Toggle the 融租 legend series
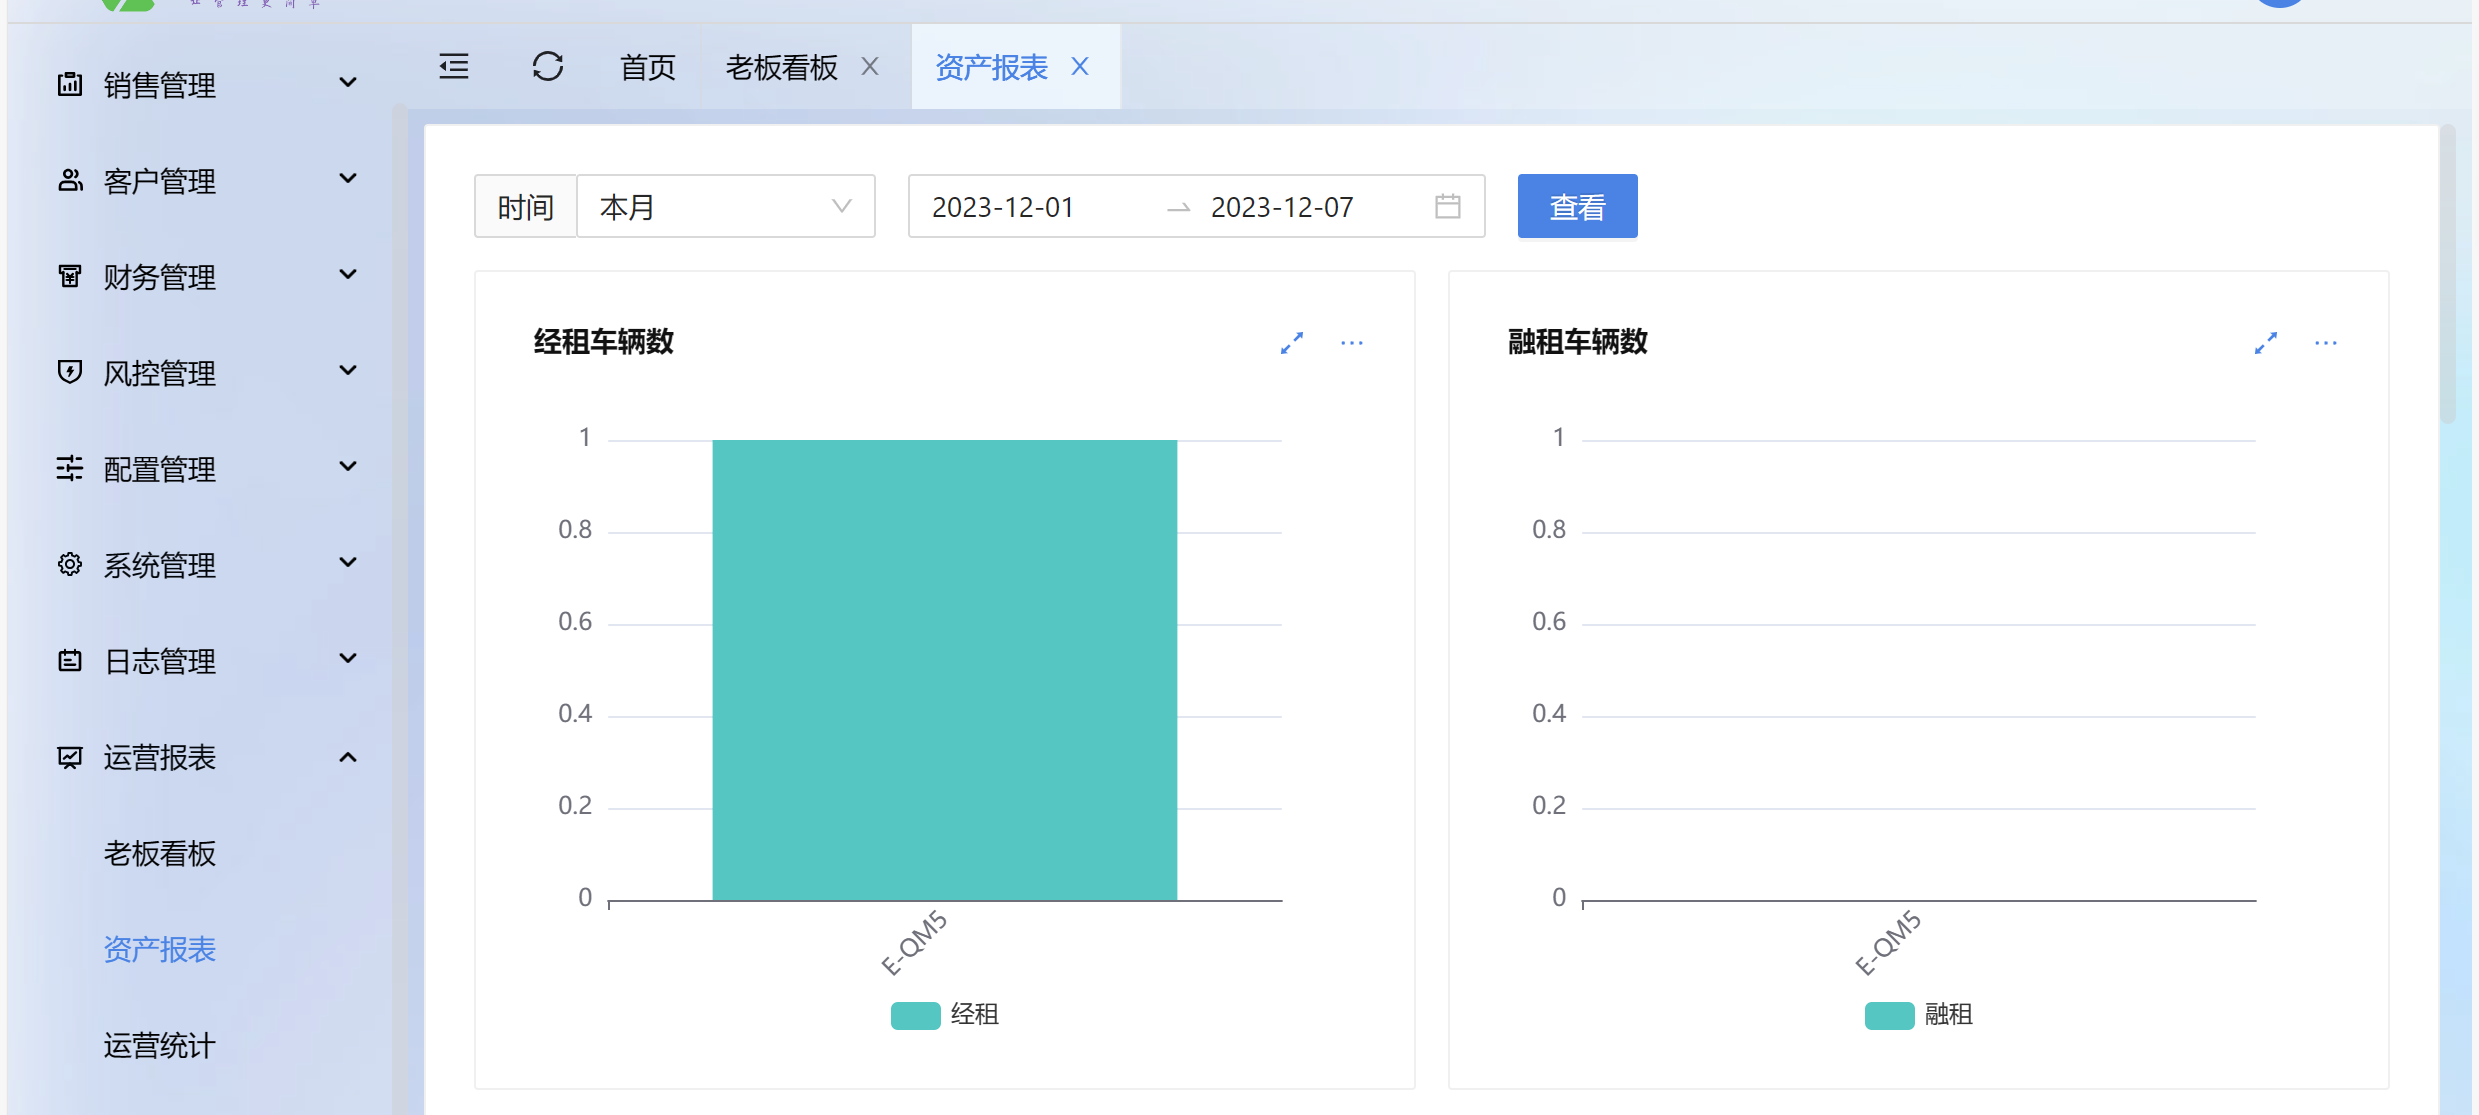Screen dimensions: 2479x1115 1918,1015
